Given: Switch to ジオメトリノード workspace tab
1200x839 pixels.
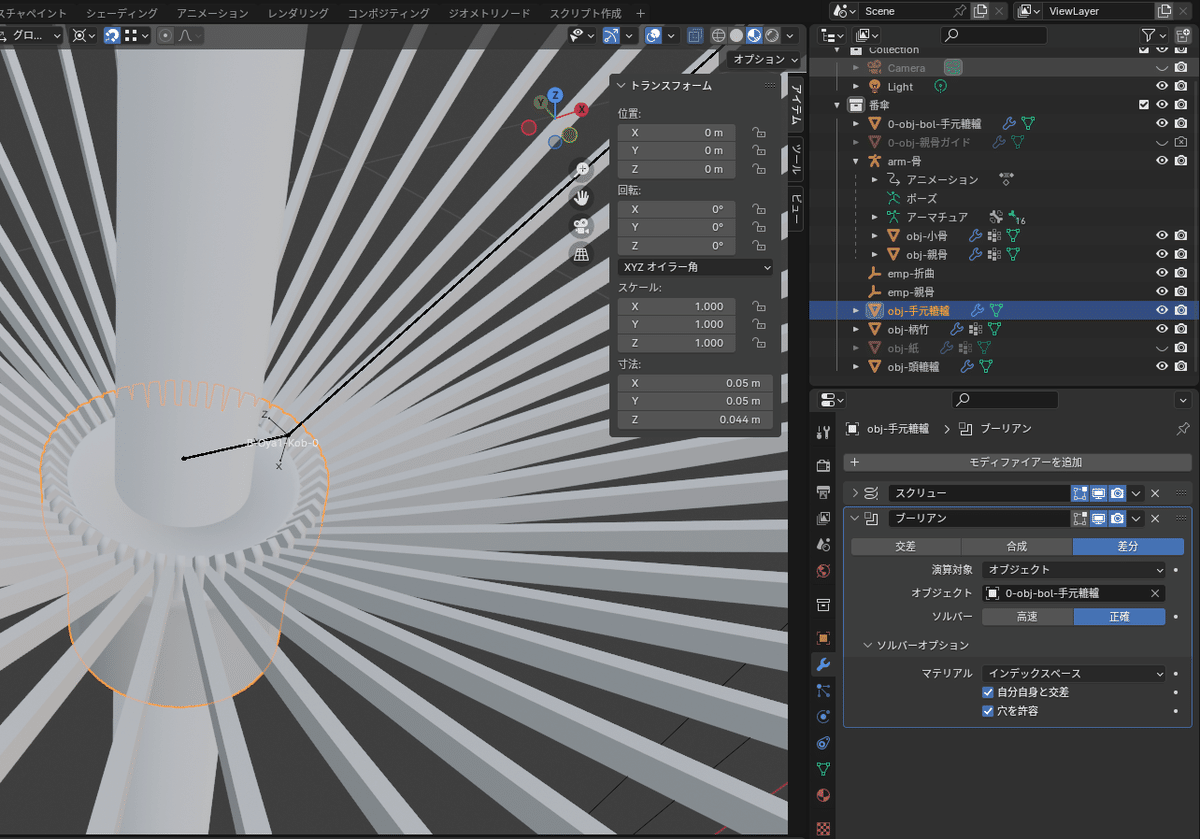Looking at the screenshot, I should [x=490, y=13].
